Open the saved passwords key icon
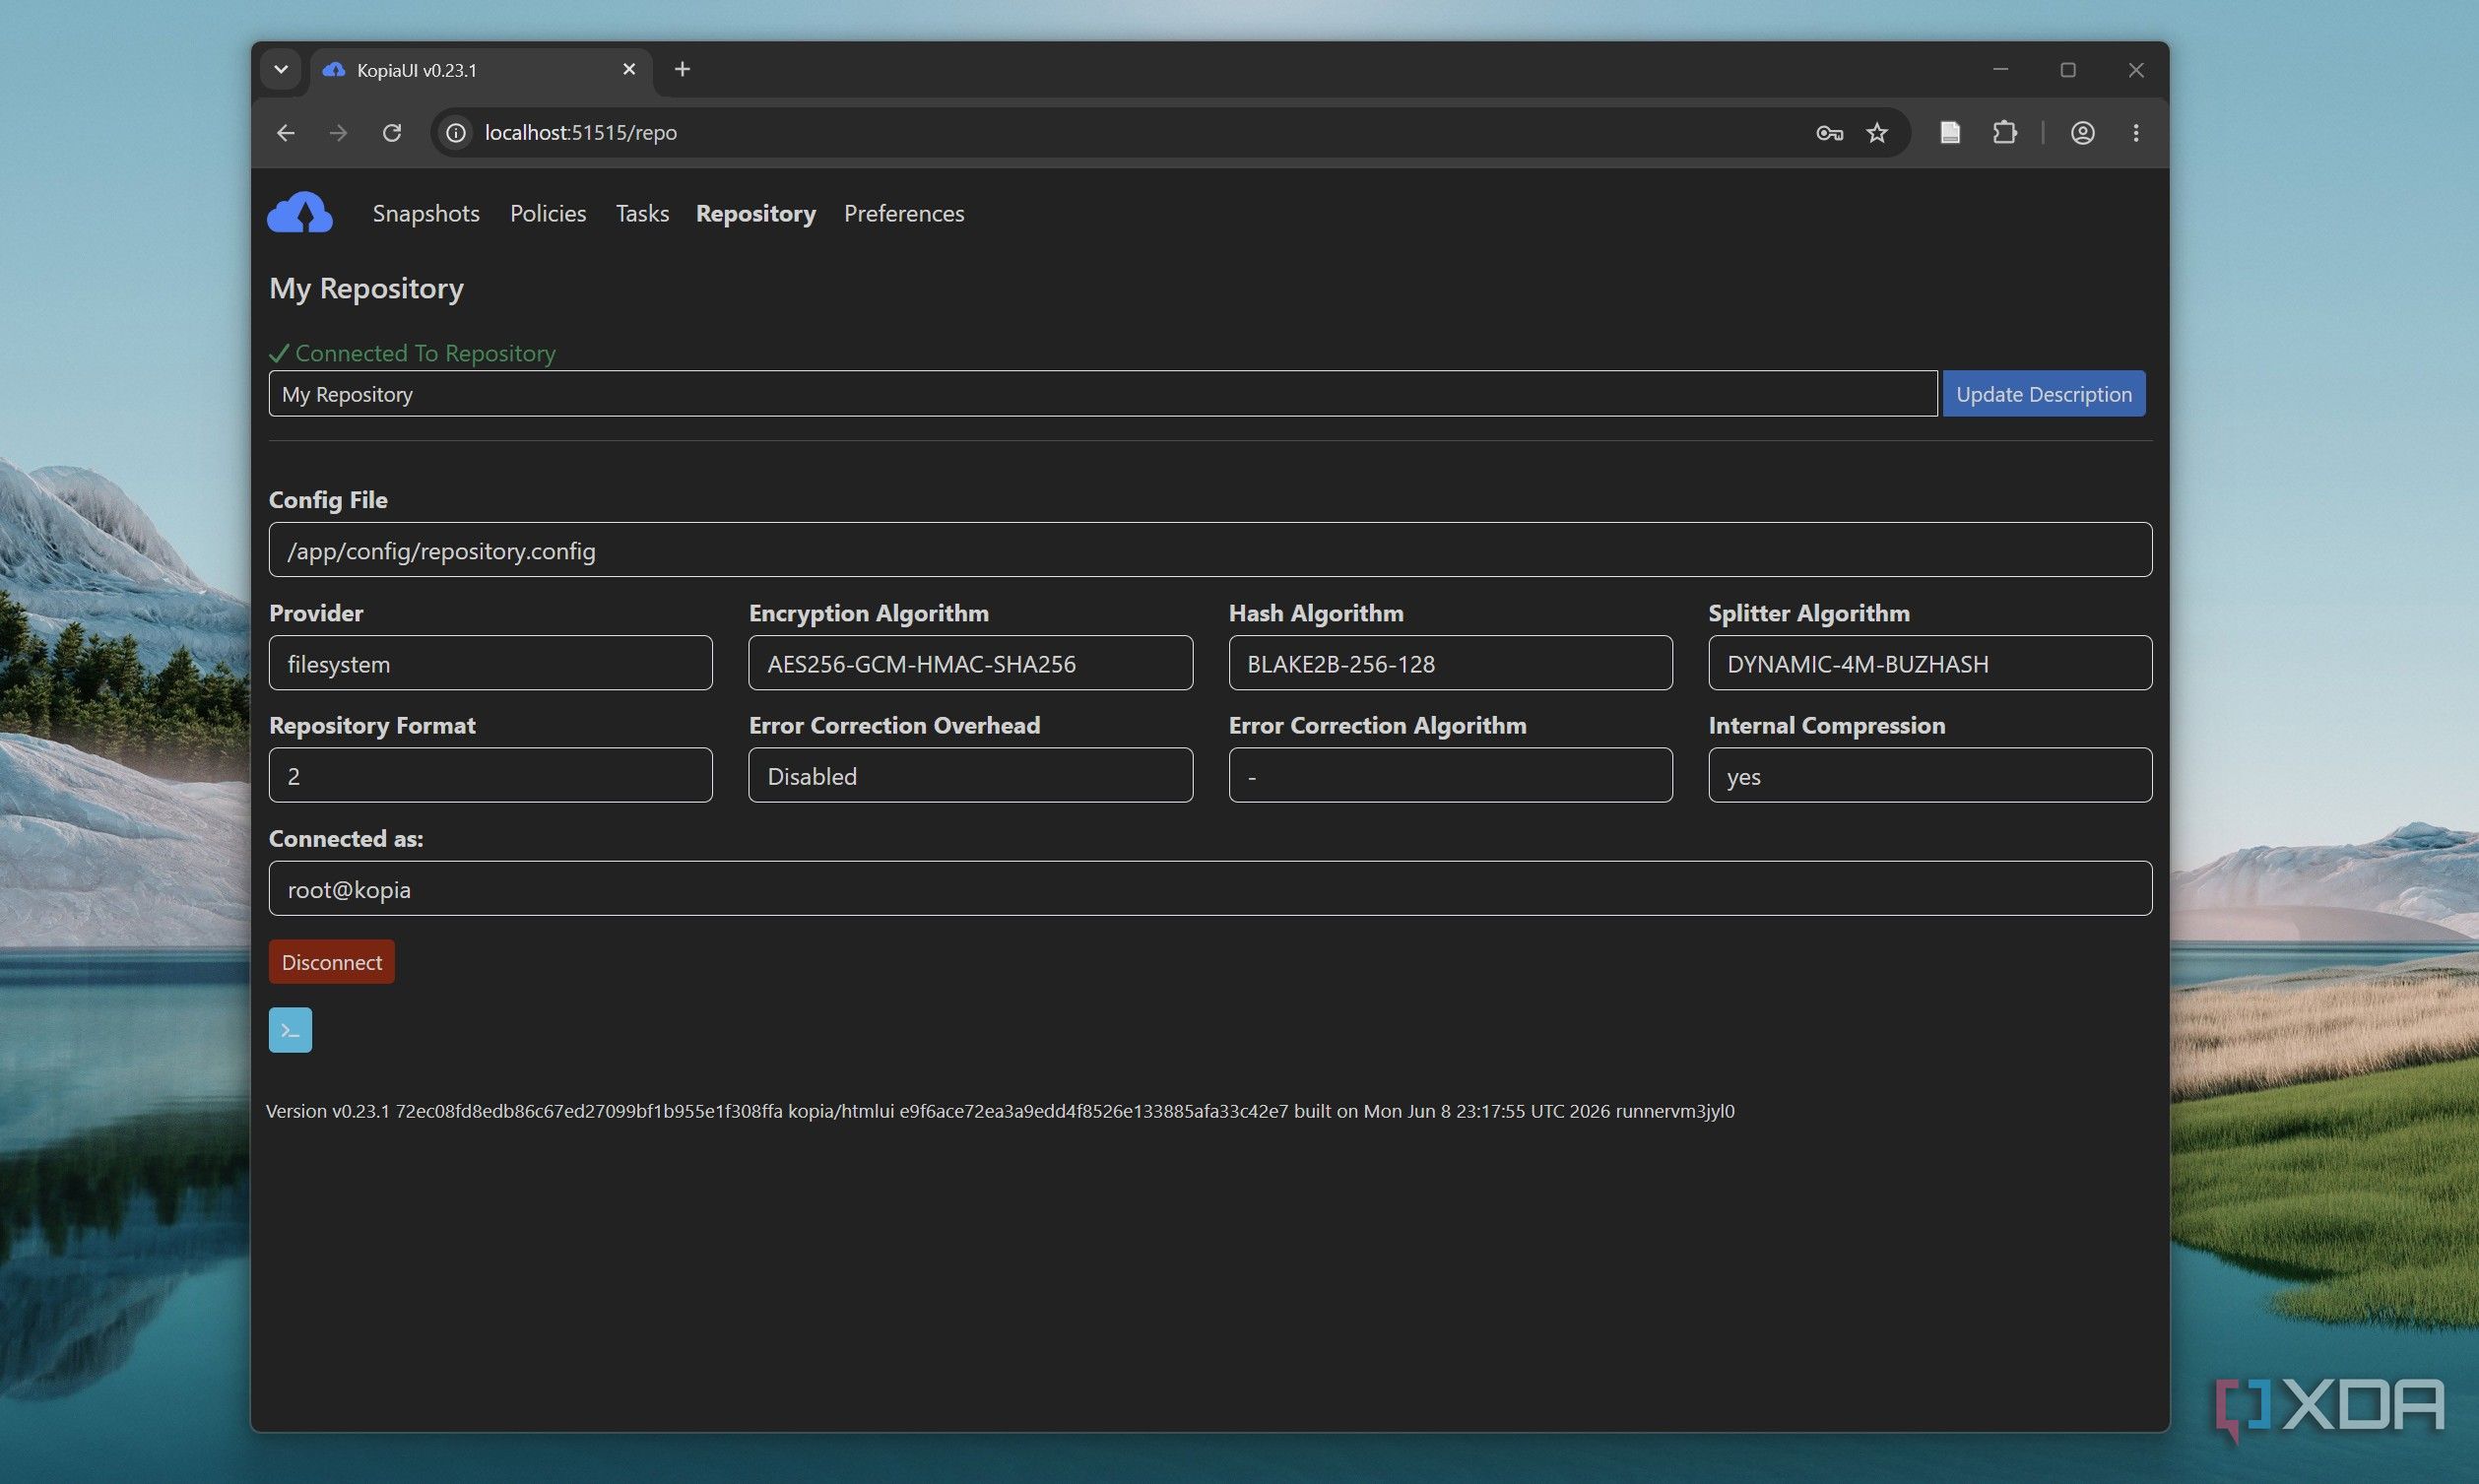 [1829, 132]
